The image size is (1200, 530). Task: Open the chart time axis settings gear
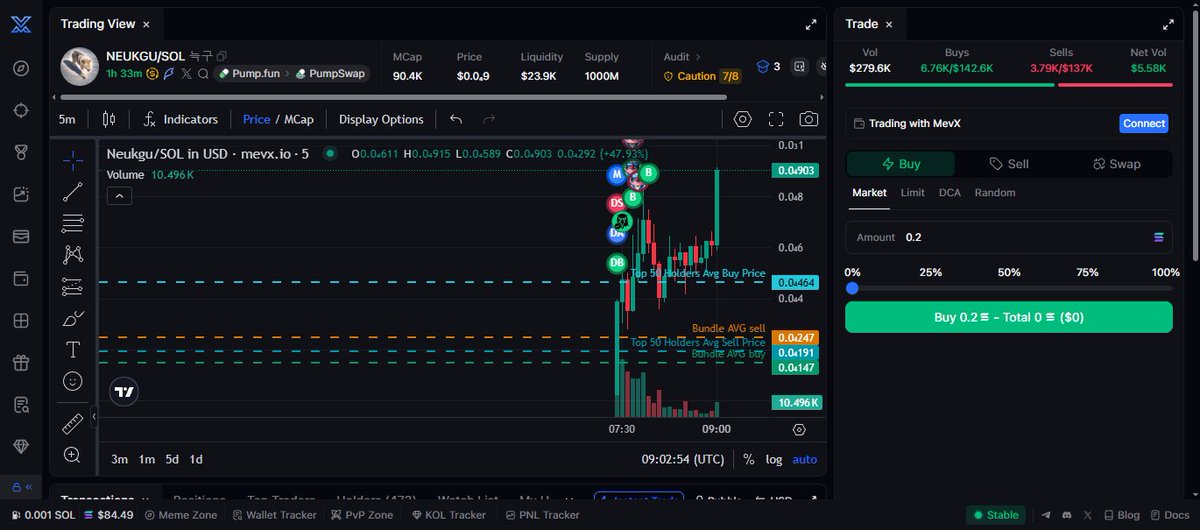[799, 429]
